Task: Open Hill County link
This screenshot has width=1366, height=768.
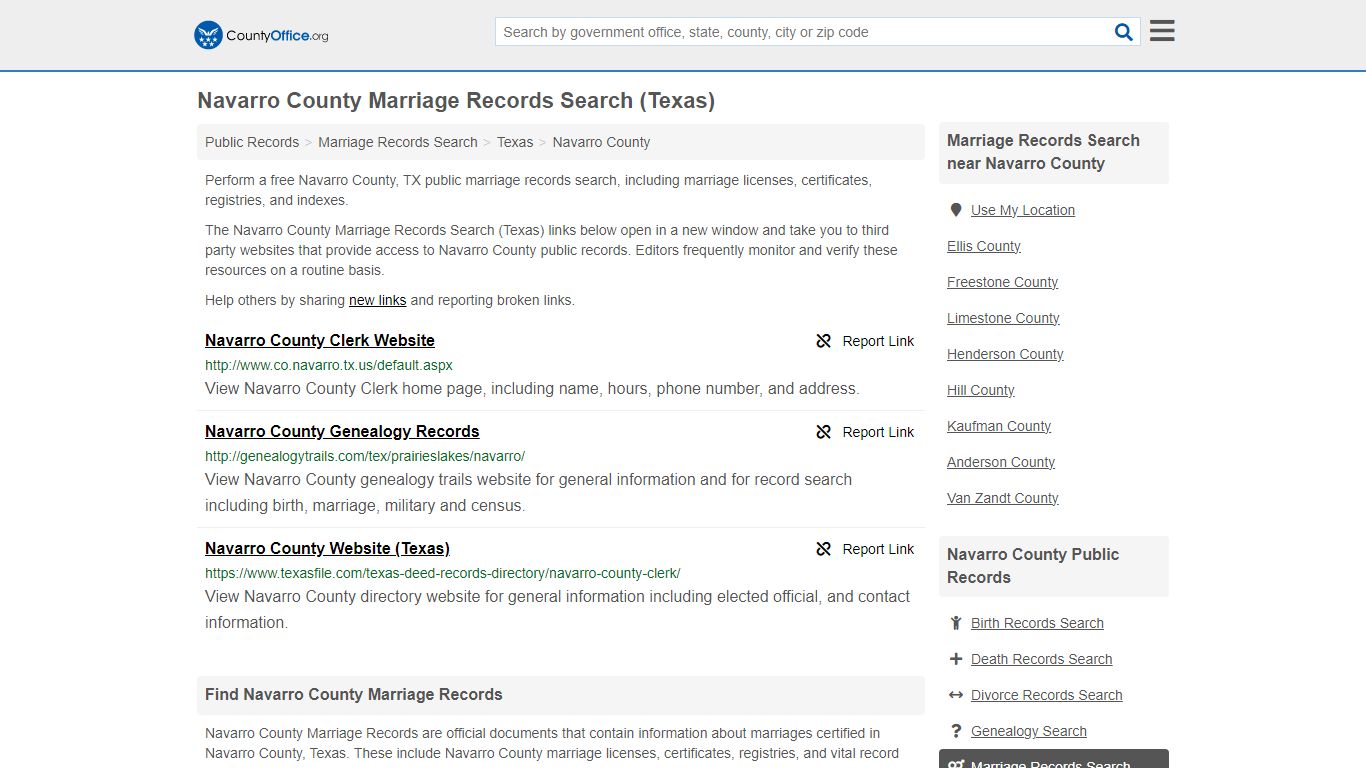Action: point(981,390)
